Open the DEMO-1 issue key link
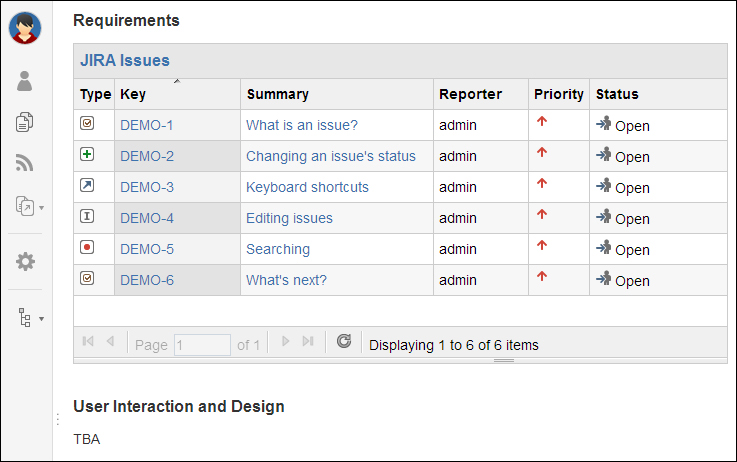 (x=147, y=125)
